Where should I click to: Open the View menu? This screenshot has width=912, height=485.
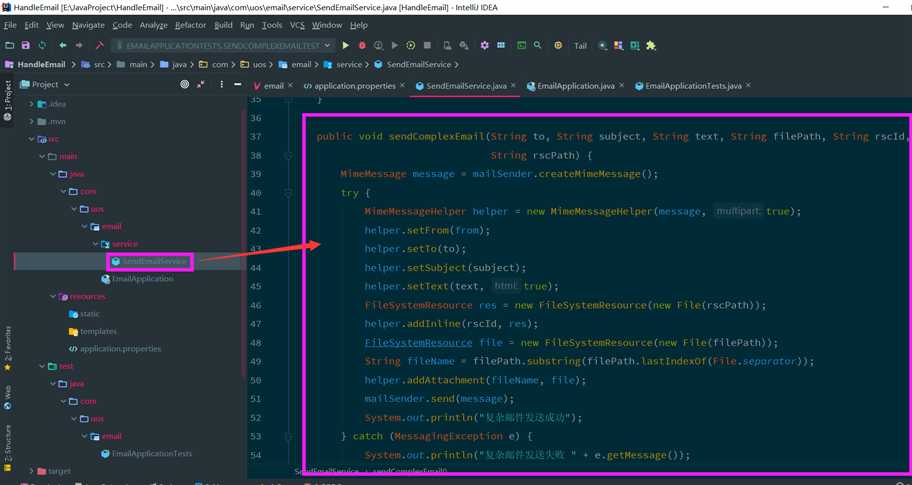pos(55,25)
